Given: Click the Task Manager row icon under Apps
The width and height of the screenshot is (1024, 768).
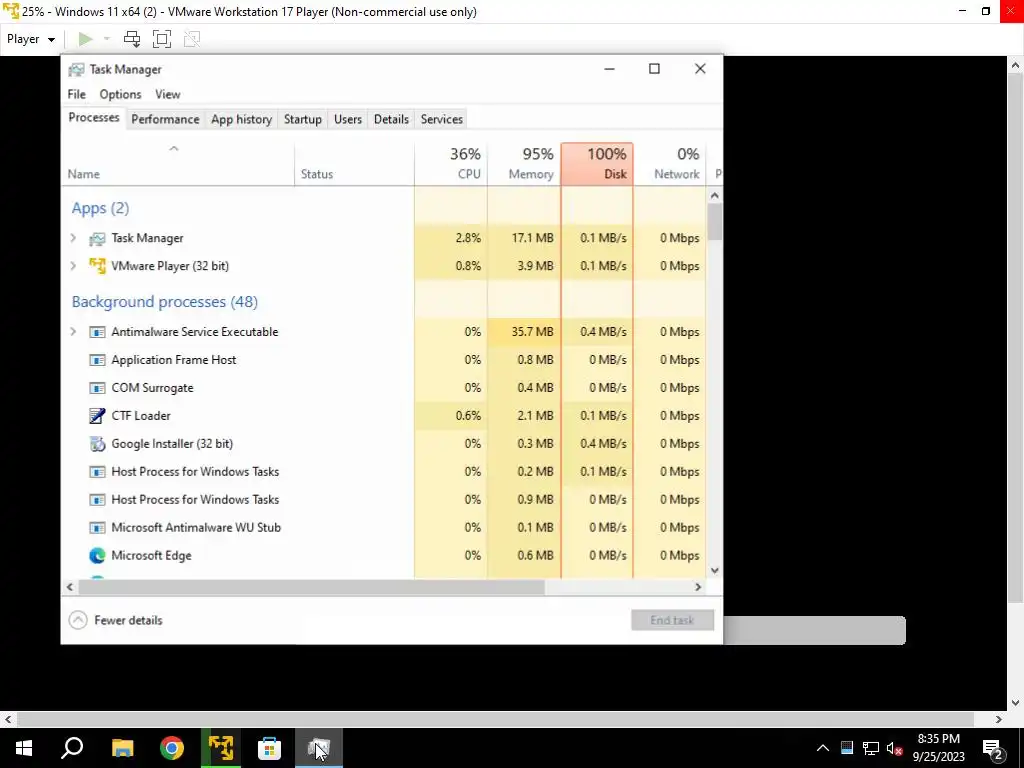Looking at the screenshot, I should 97,238.
